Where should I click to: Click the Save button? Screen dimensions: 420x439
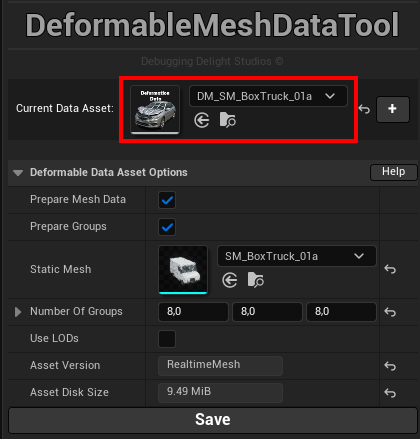[x=213, y=420]
